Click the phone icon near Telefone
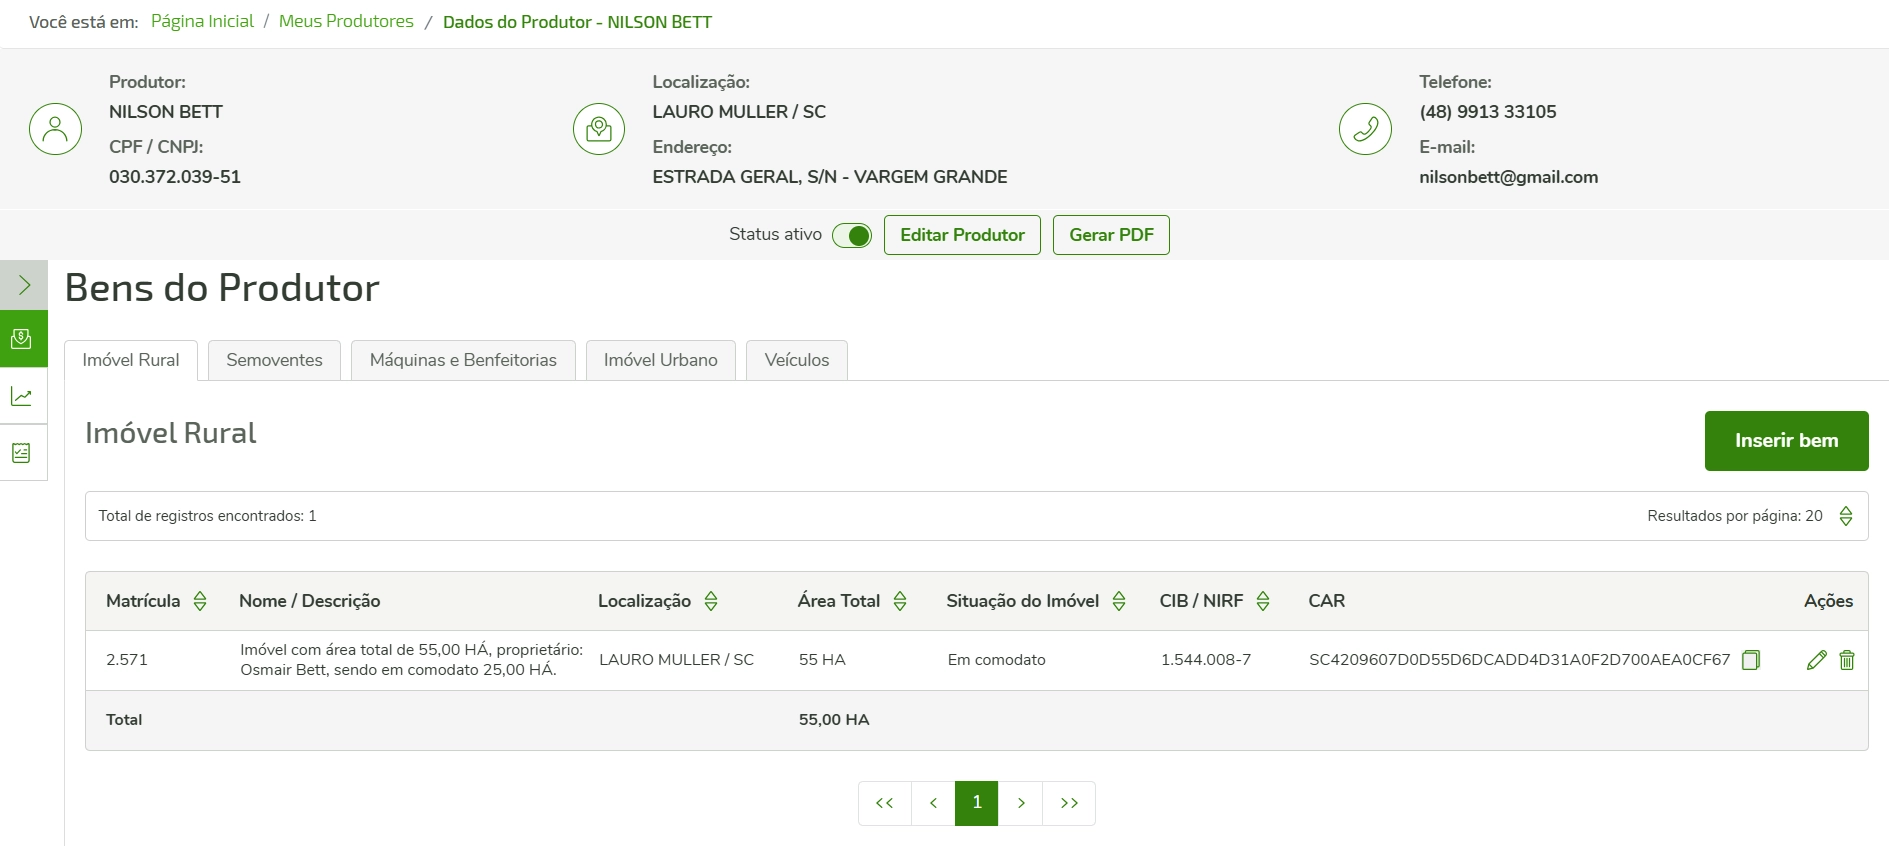The image size is (1889, 846). coord(1364,129)
